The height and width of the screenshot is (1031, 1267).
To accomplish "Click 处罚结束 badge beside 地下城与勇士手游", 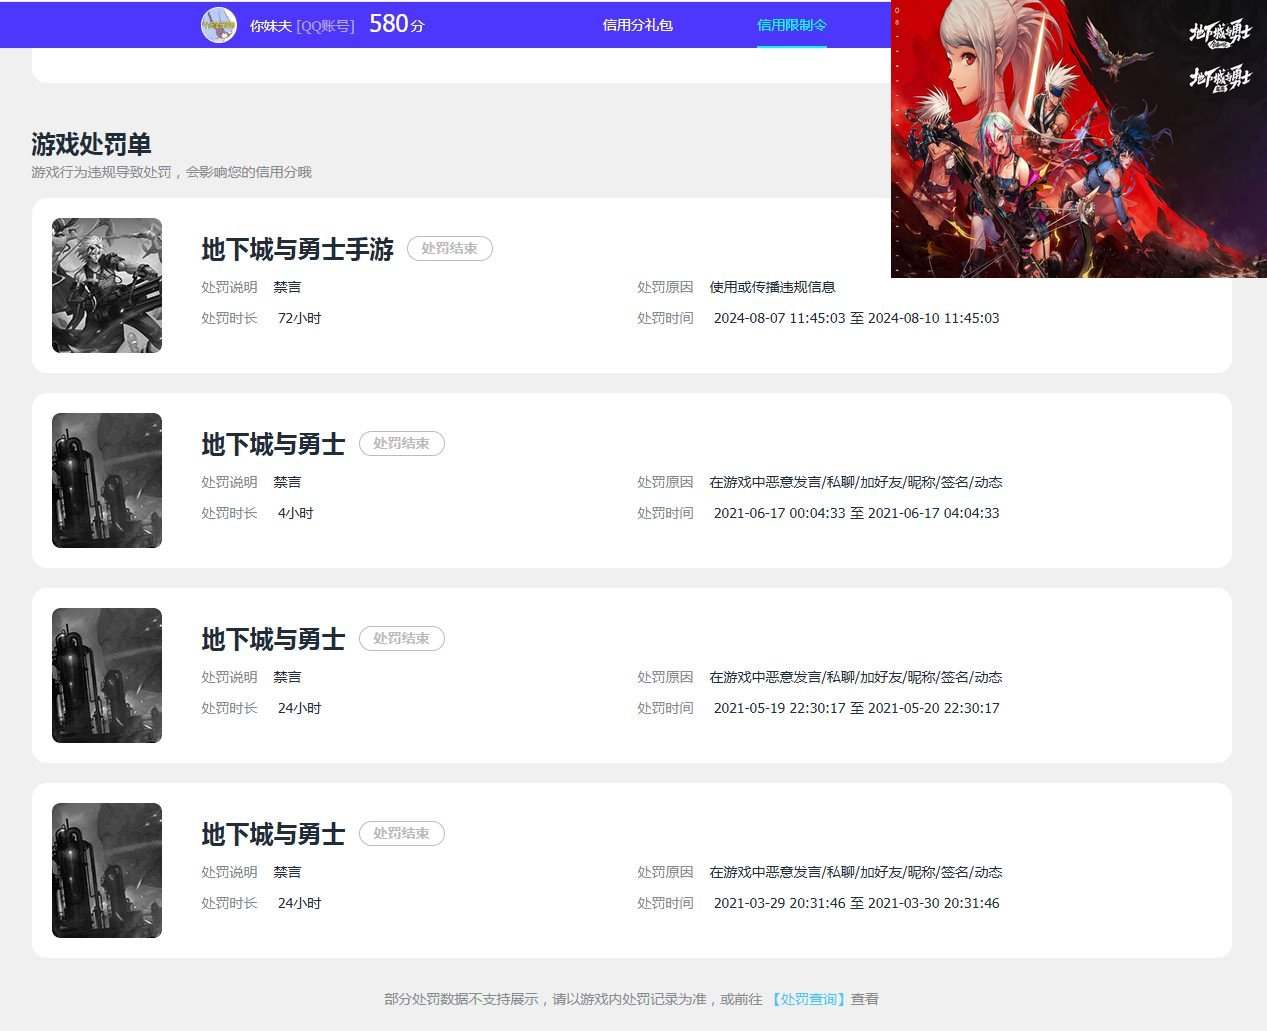I will [x=449, y=249].
